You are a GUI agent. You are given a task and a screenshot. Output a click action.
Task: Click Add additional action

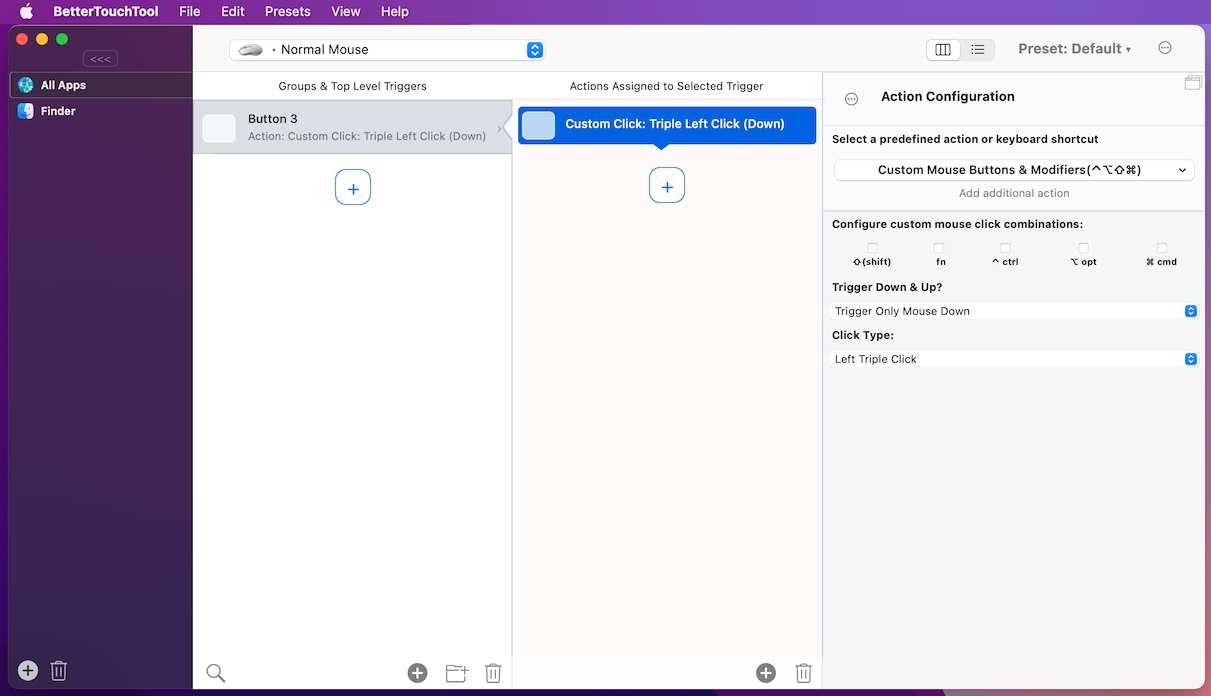(x=1014, y=192)
